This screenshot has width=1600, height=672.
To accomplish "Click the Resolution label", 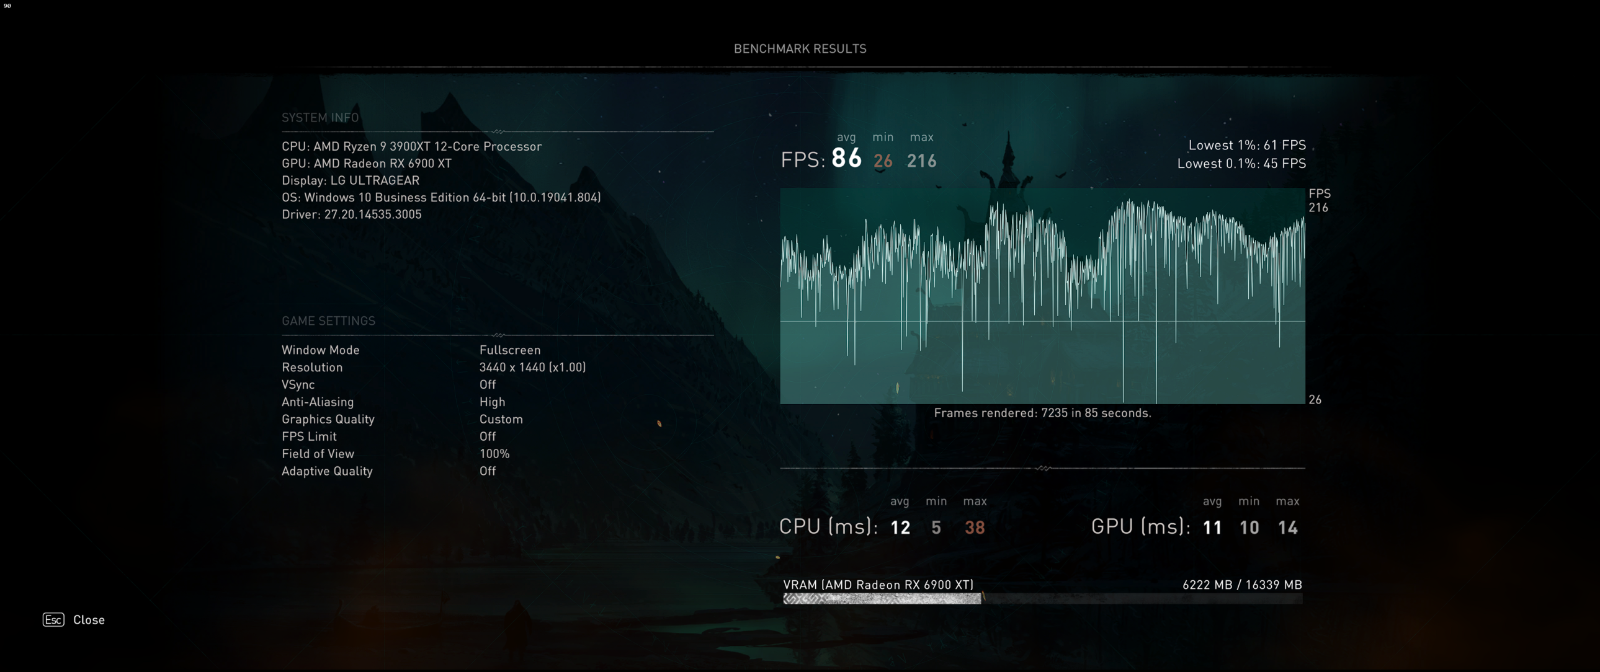I will [312, 368].
